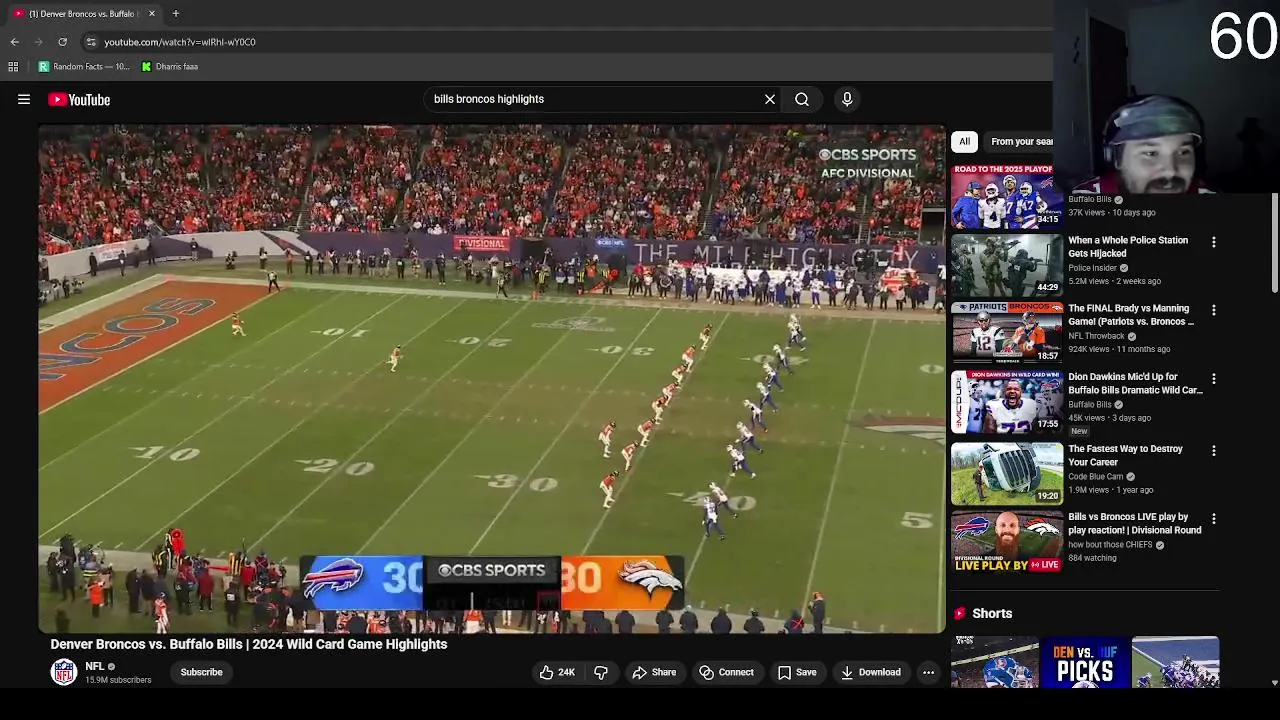Click the Denver Broncos vs. Buffalo Bills video title
This screenshot has width=1280, height=720.
point(249,644)
